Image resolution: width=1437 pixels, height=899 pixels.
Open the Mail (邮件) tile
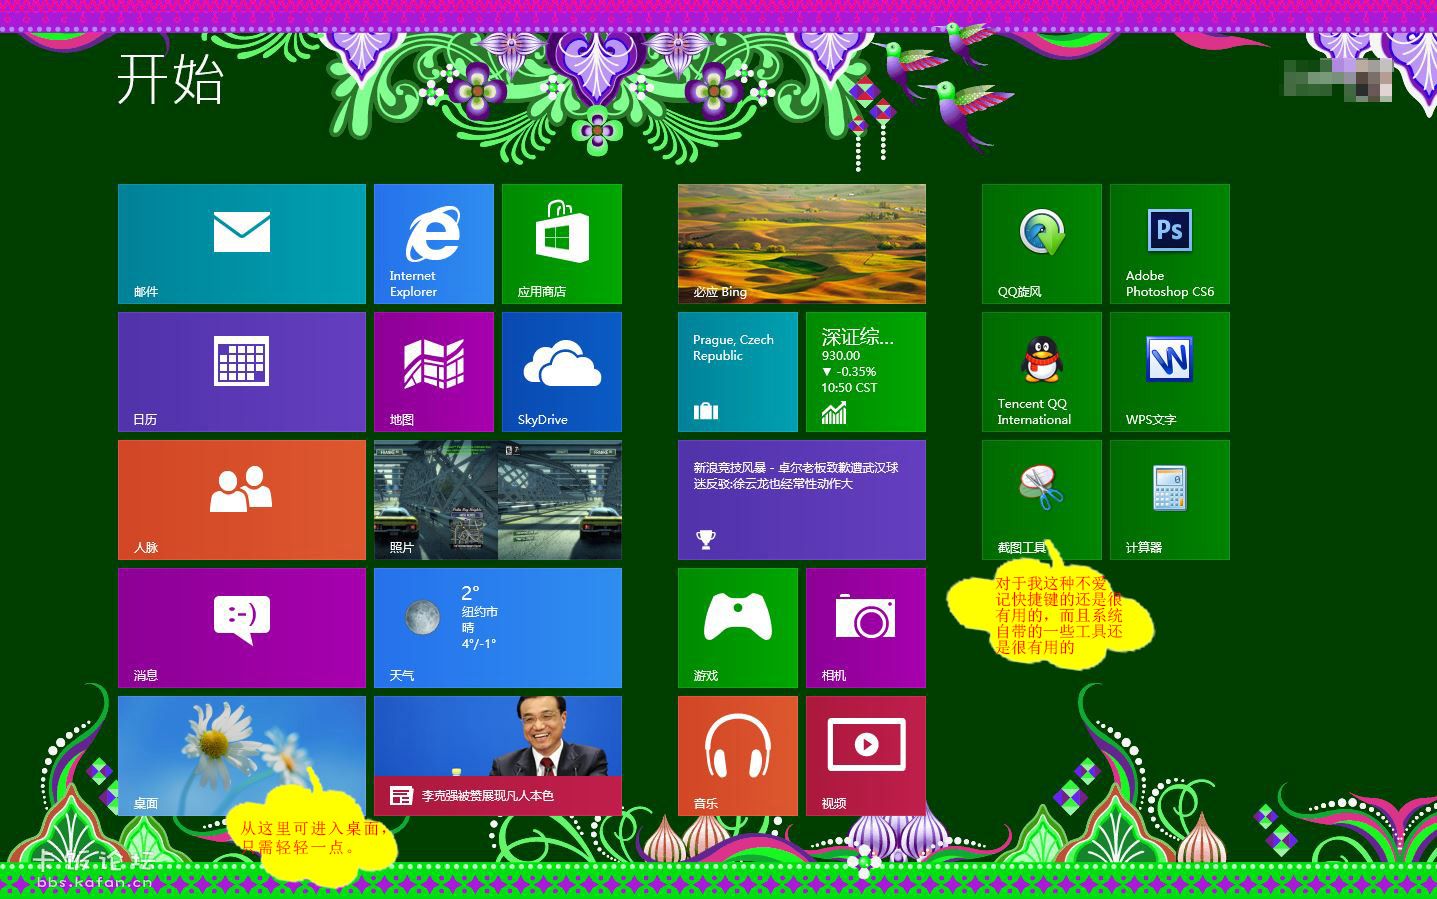(x=242, y=244)
